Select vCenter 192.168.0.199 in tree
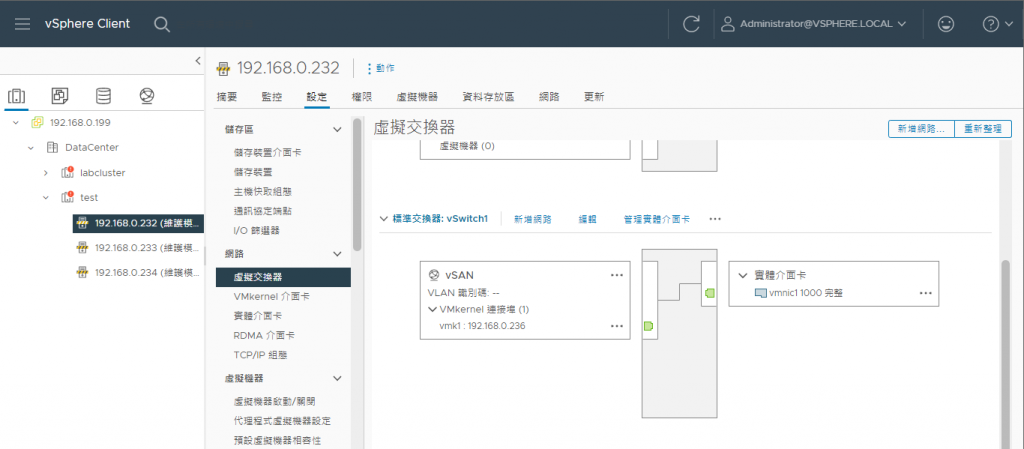The width and height of the screenshot is (1024, 449). 82,123
